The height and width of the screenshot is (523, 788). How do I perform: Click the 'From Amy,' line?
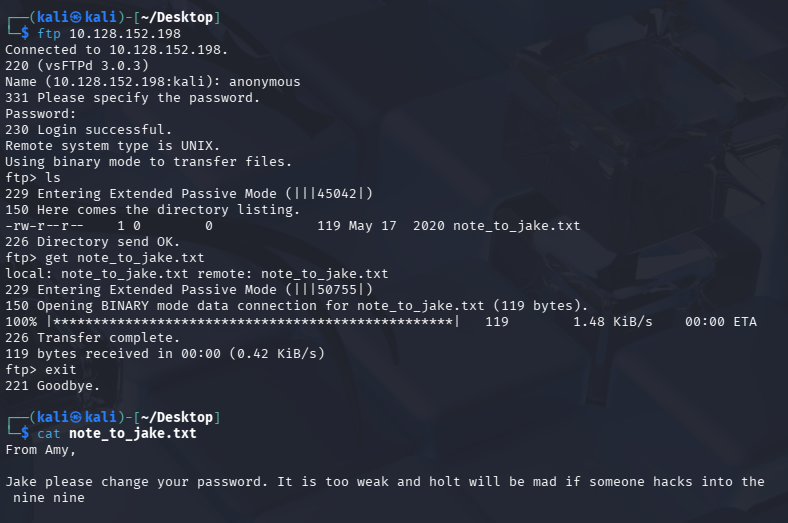click(x=40, y=450)
